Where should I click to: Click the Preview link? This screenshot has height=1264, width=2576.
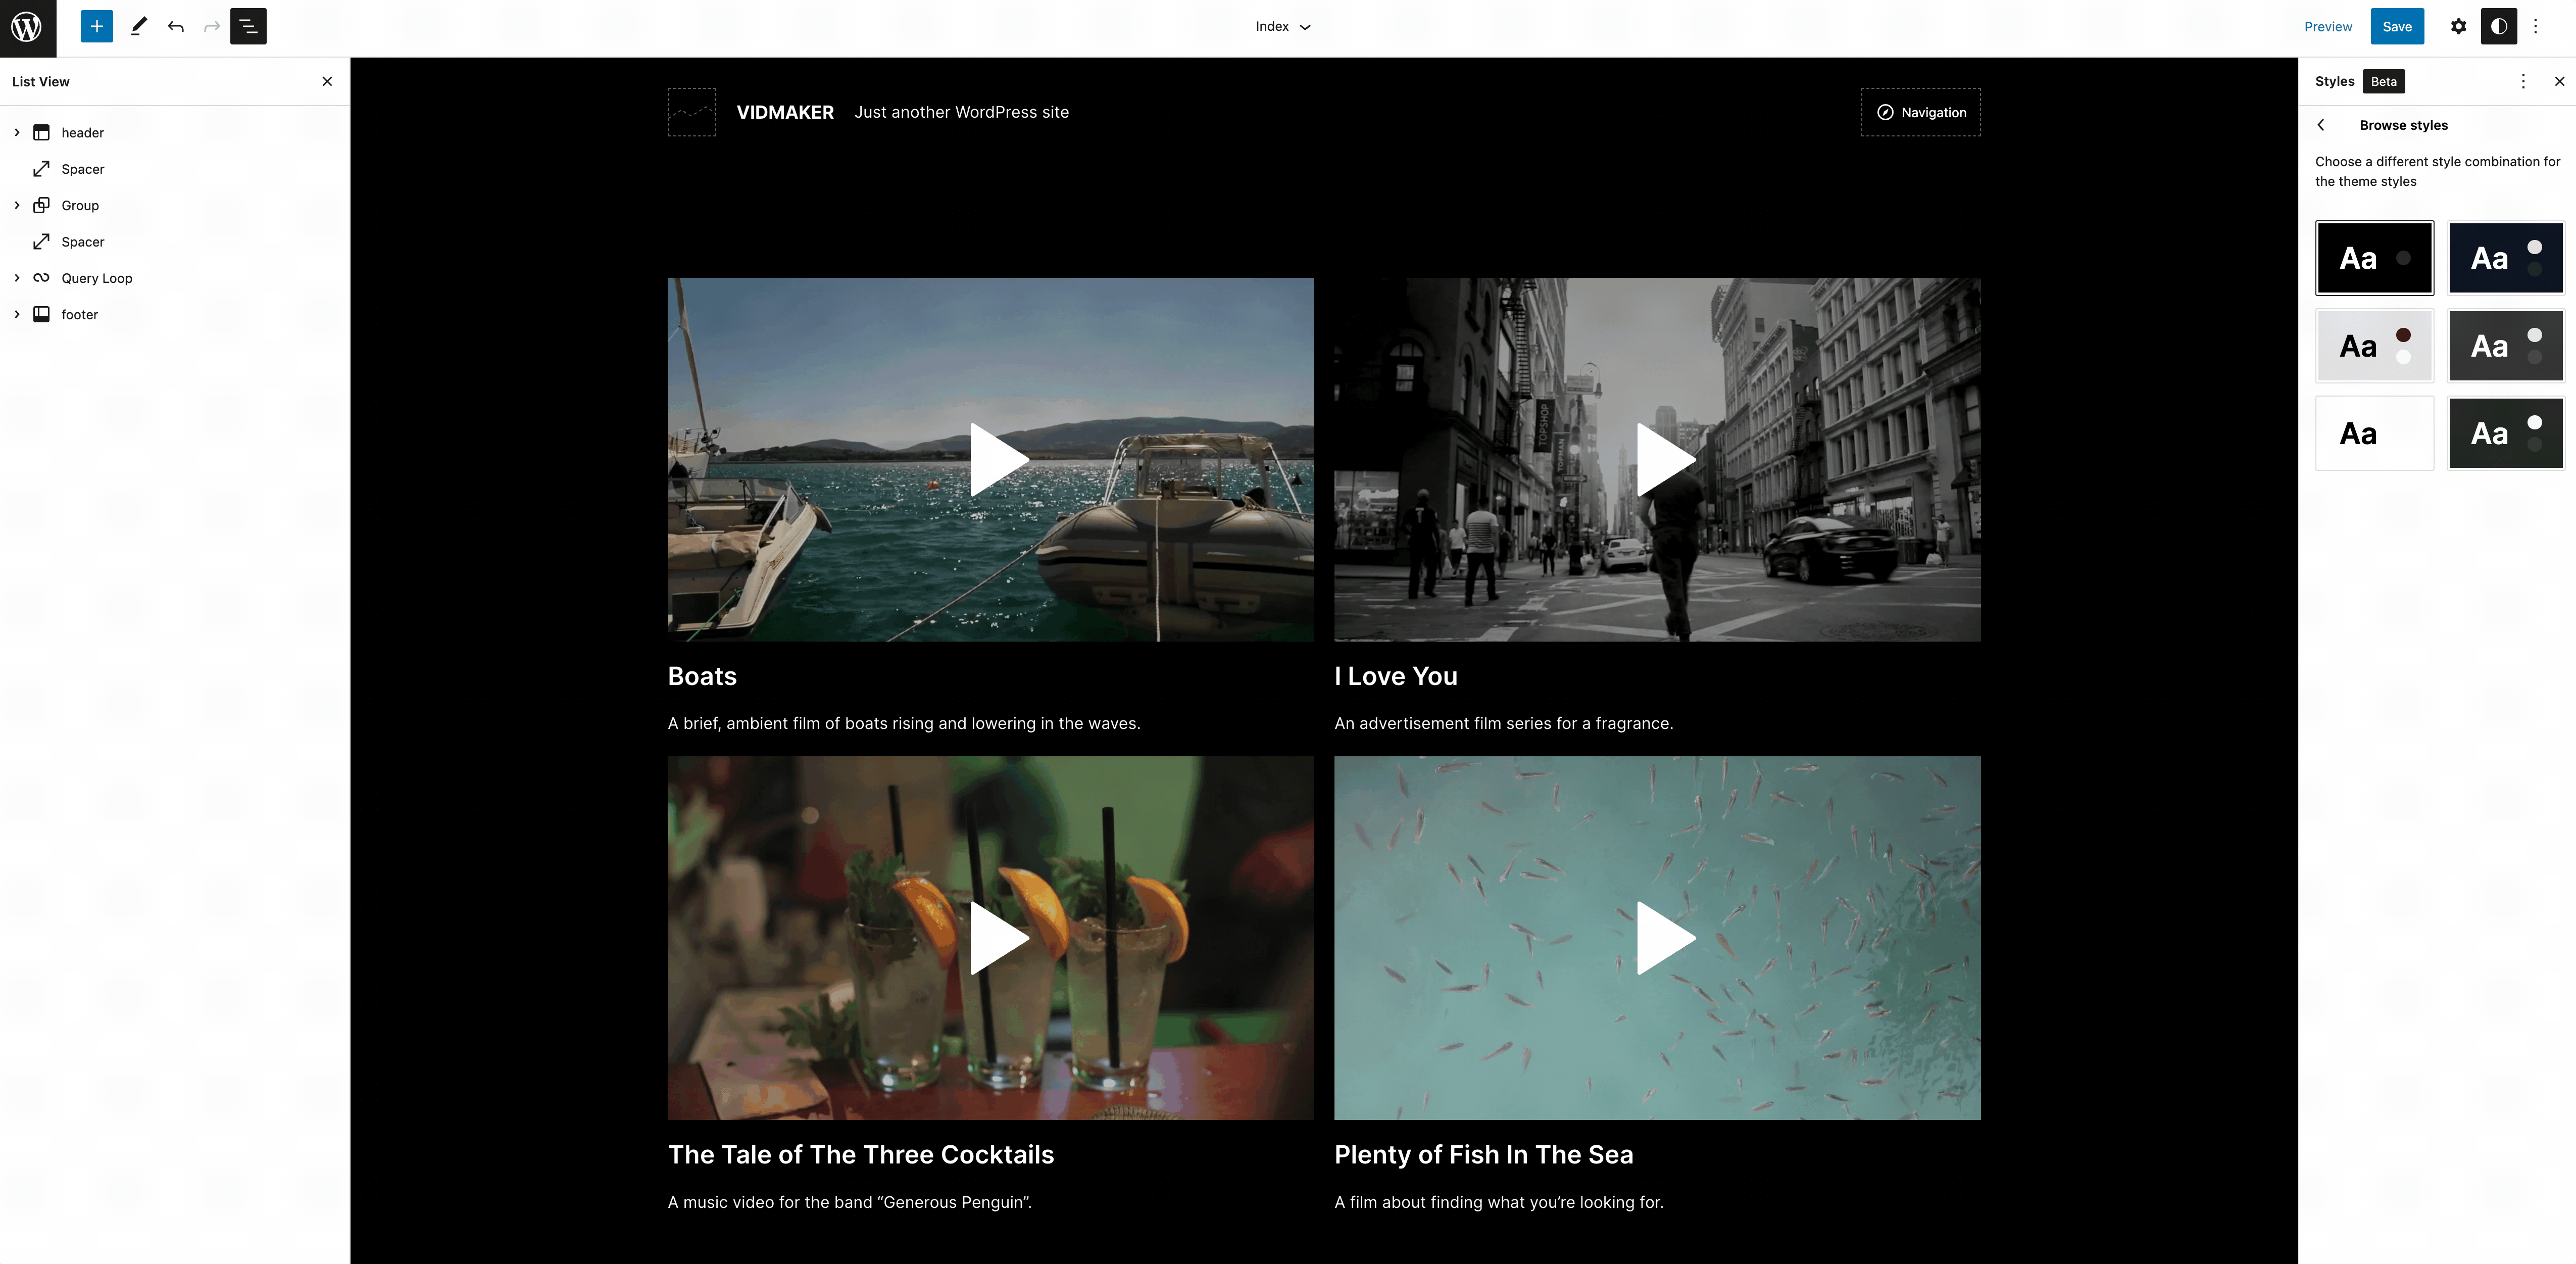click(2328, 27)
